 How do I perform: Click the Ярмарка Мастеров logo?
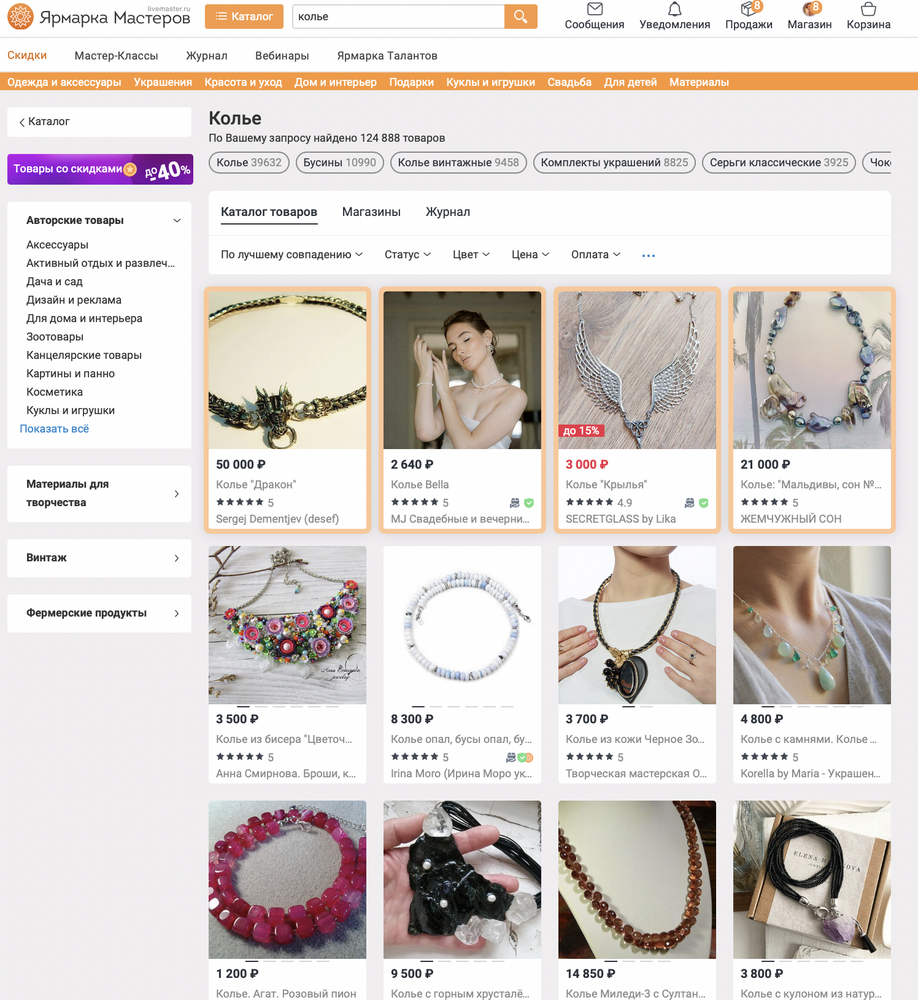point(99,17)
